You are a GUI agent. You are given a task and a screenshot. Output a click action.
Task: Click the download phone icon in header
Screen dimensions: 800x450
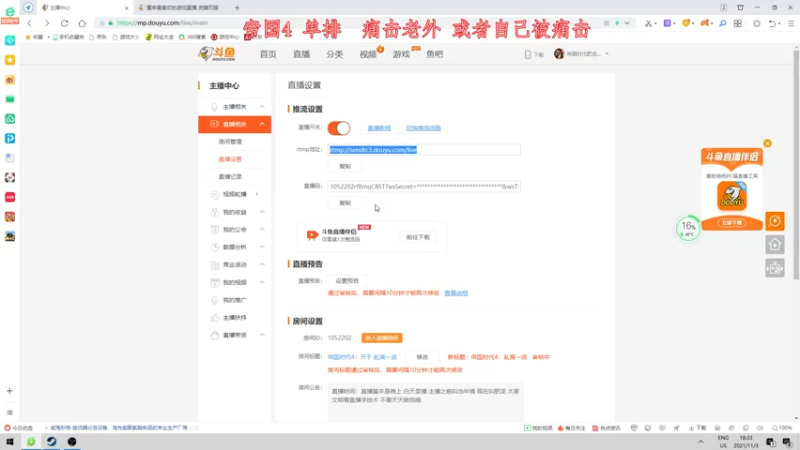[x=528, y=54]
